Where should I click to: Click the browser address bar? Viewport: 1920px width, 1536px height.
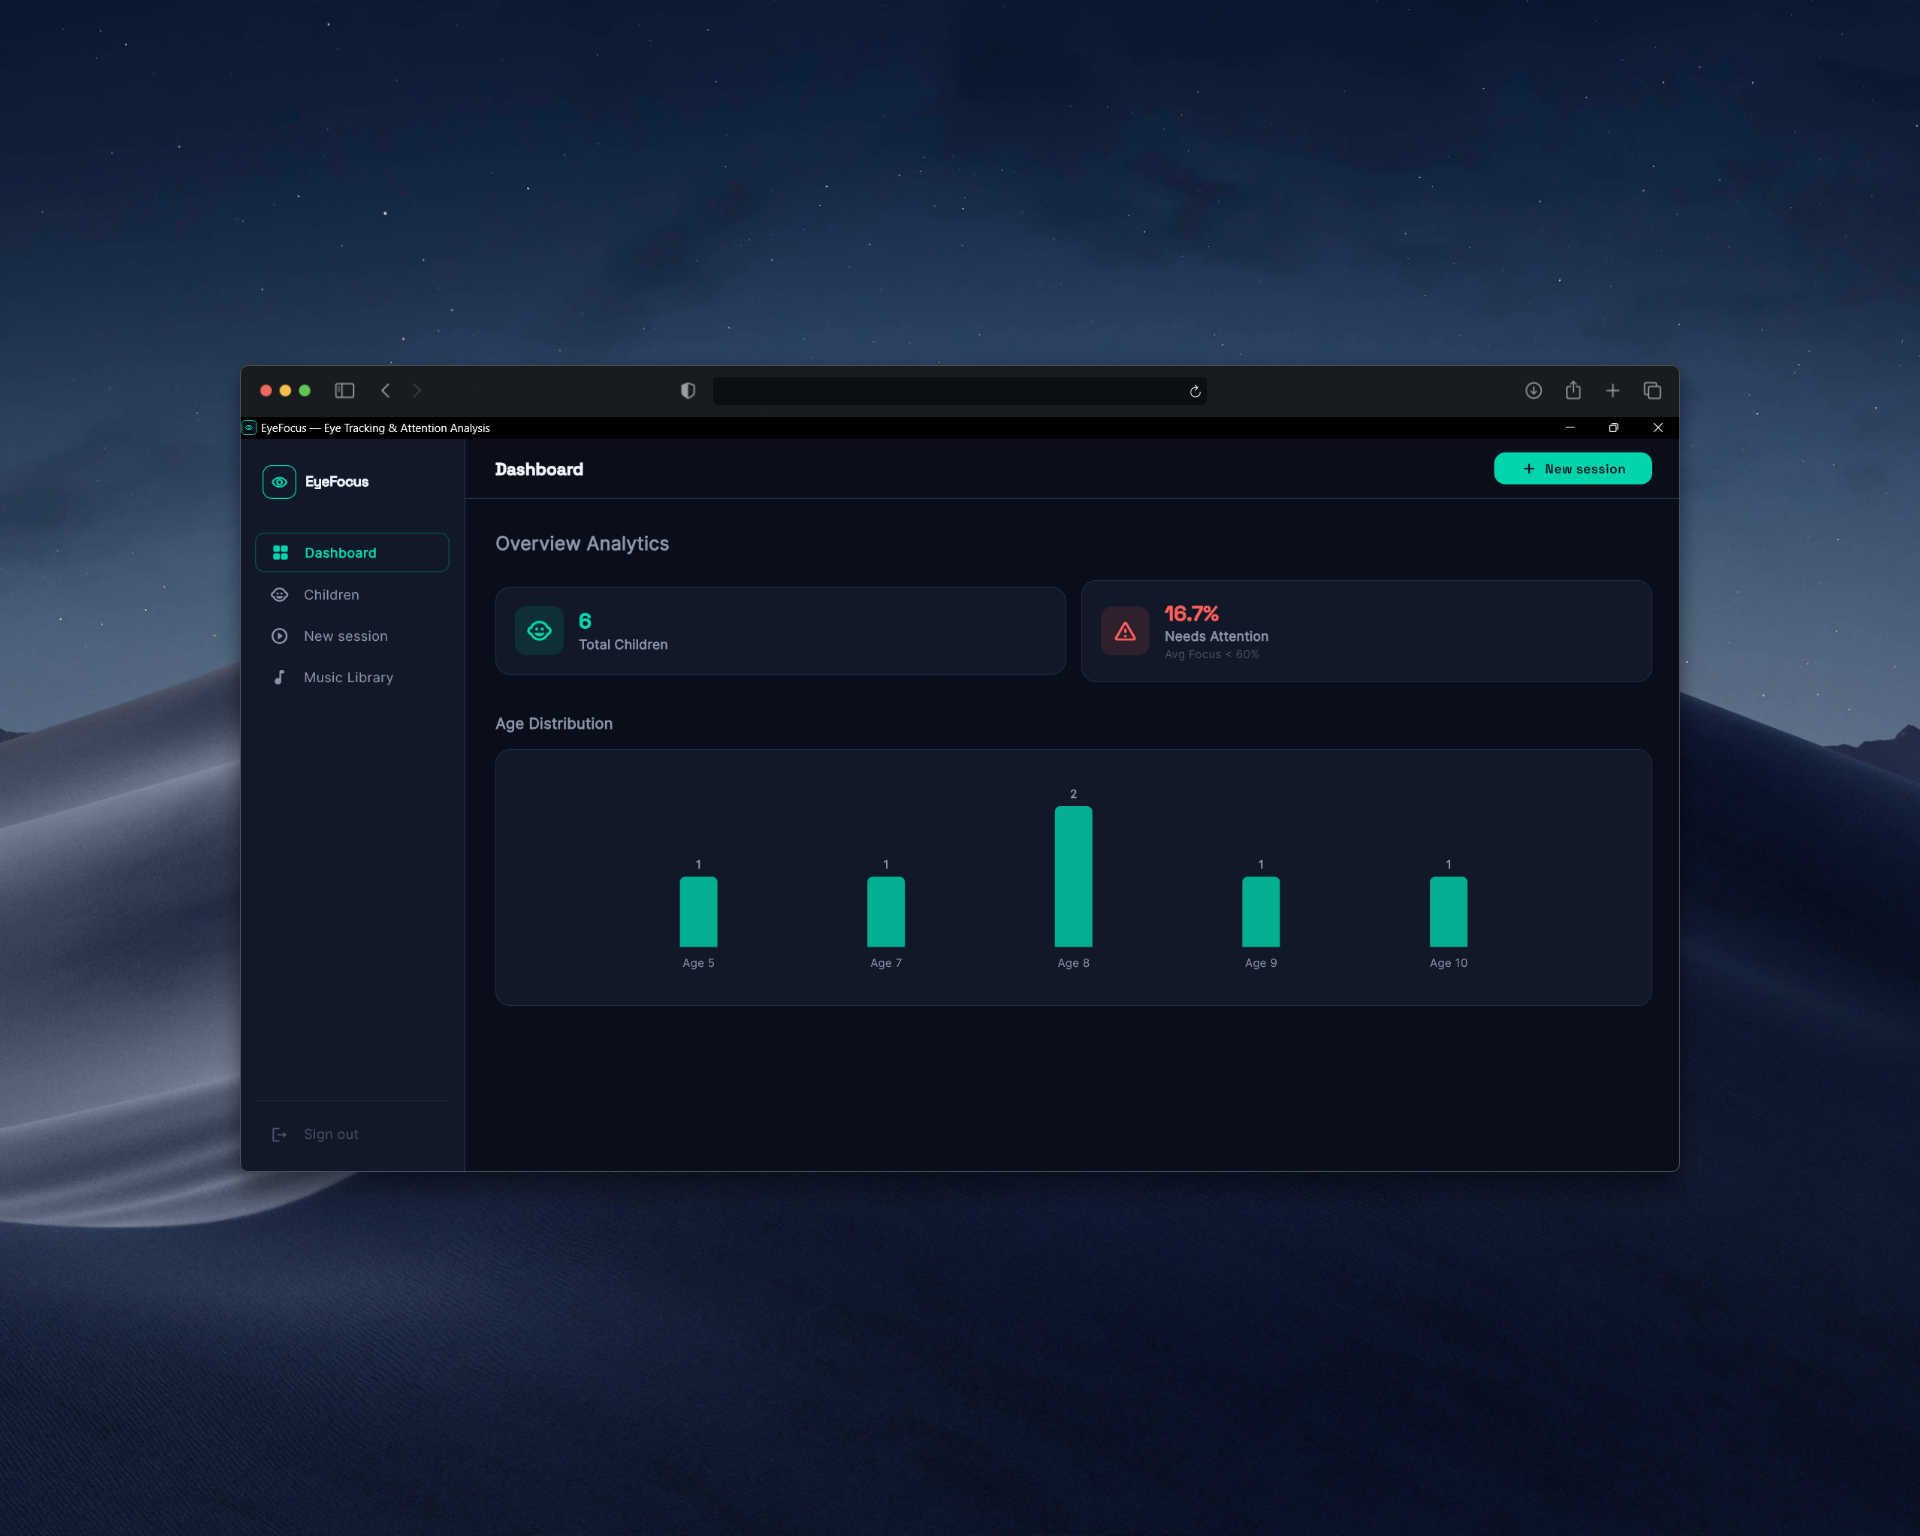point(959,390)
